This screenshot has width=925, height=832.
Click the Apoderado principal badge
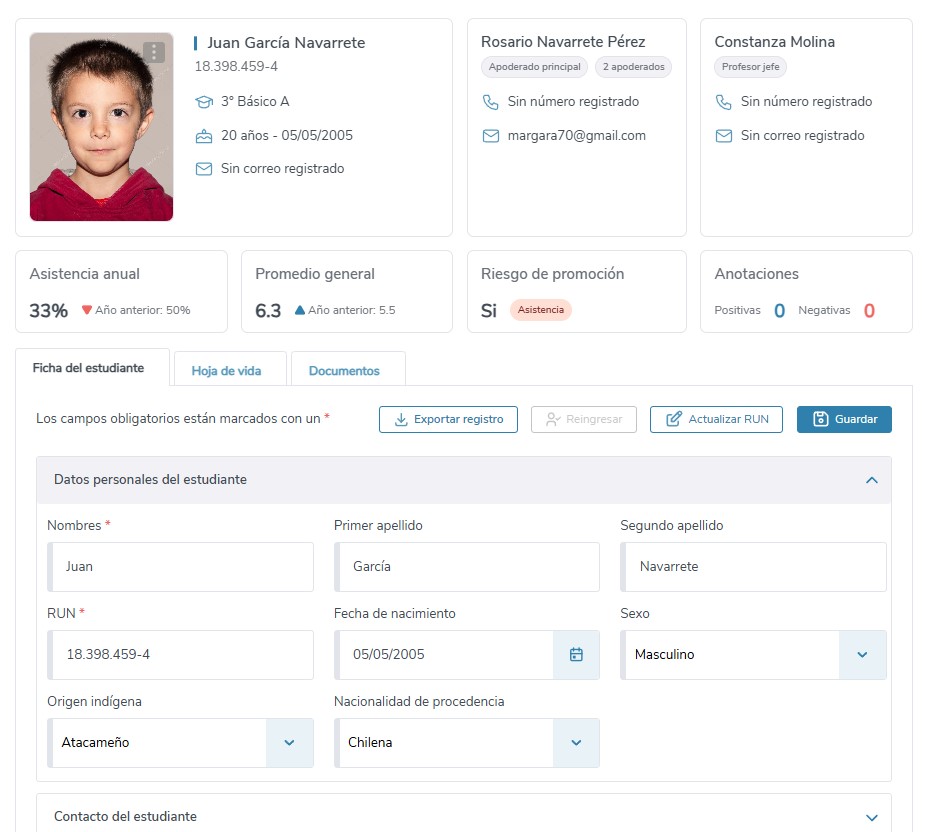pos(534,67)
